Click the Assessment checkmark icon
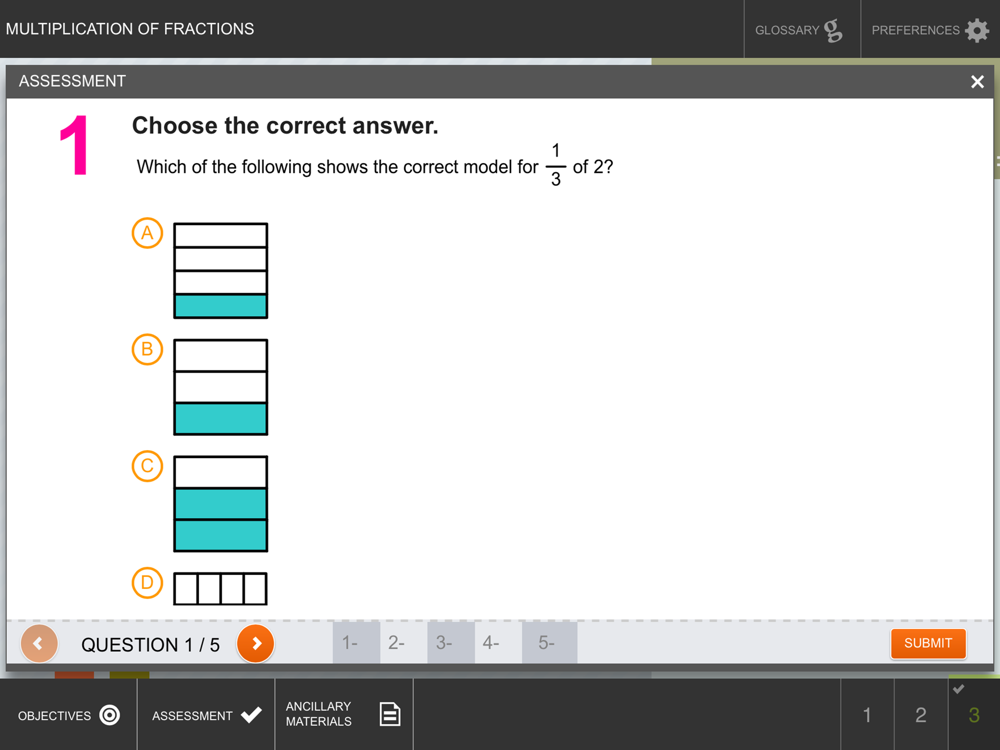Image resolution: width=1000 pixels, height=750 pixels. [251, 715]
